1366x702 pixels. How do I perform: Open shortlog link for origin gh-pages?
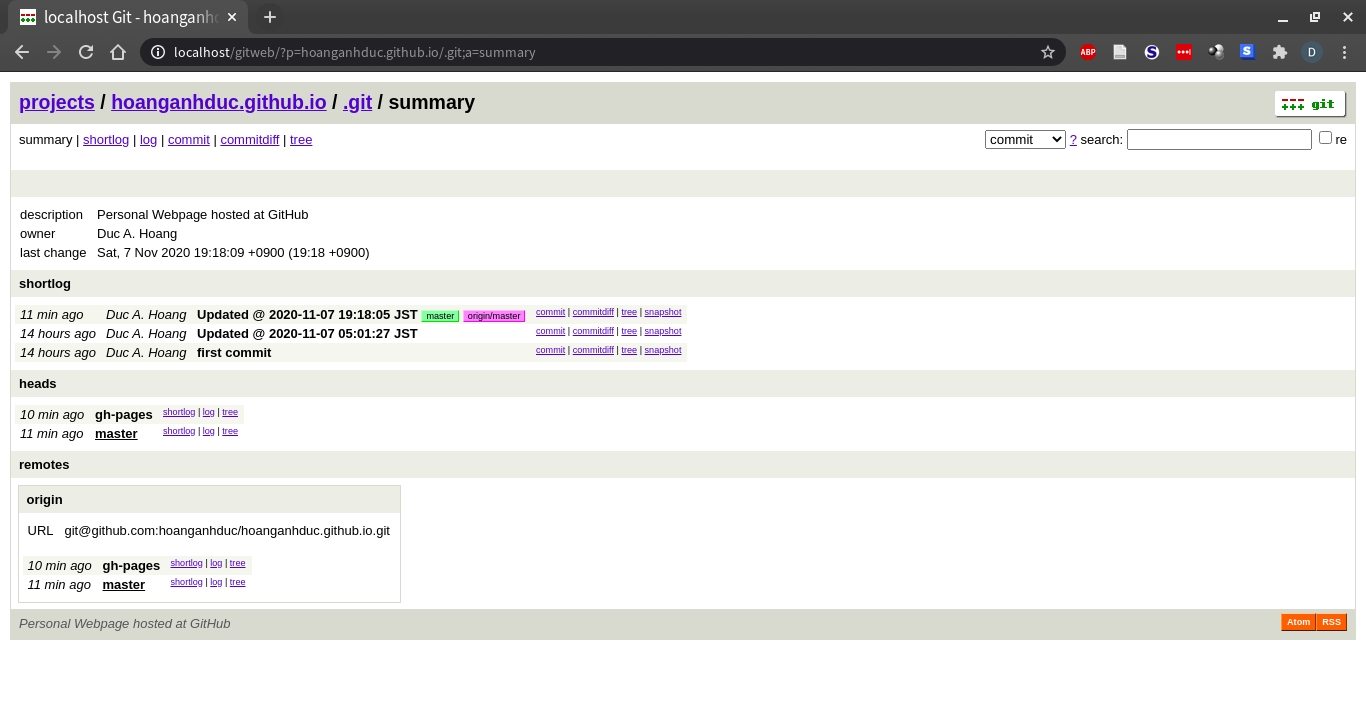click(186, 563)
